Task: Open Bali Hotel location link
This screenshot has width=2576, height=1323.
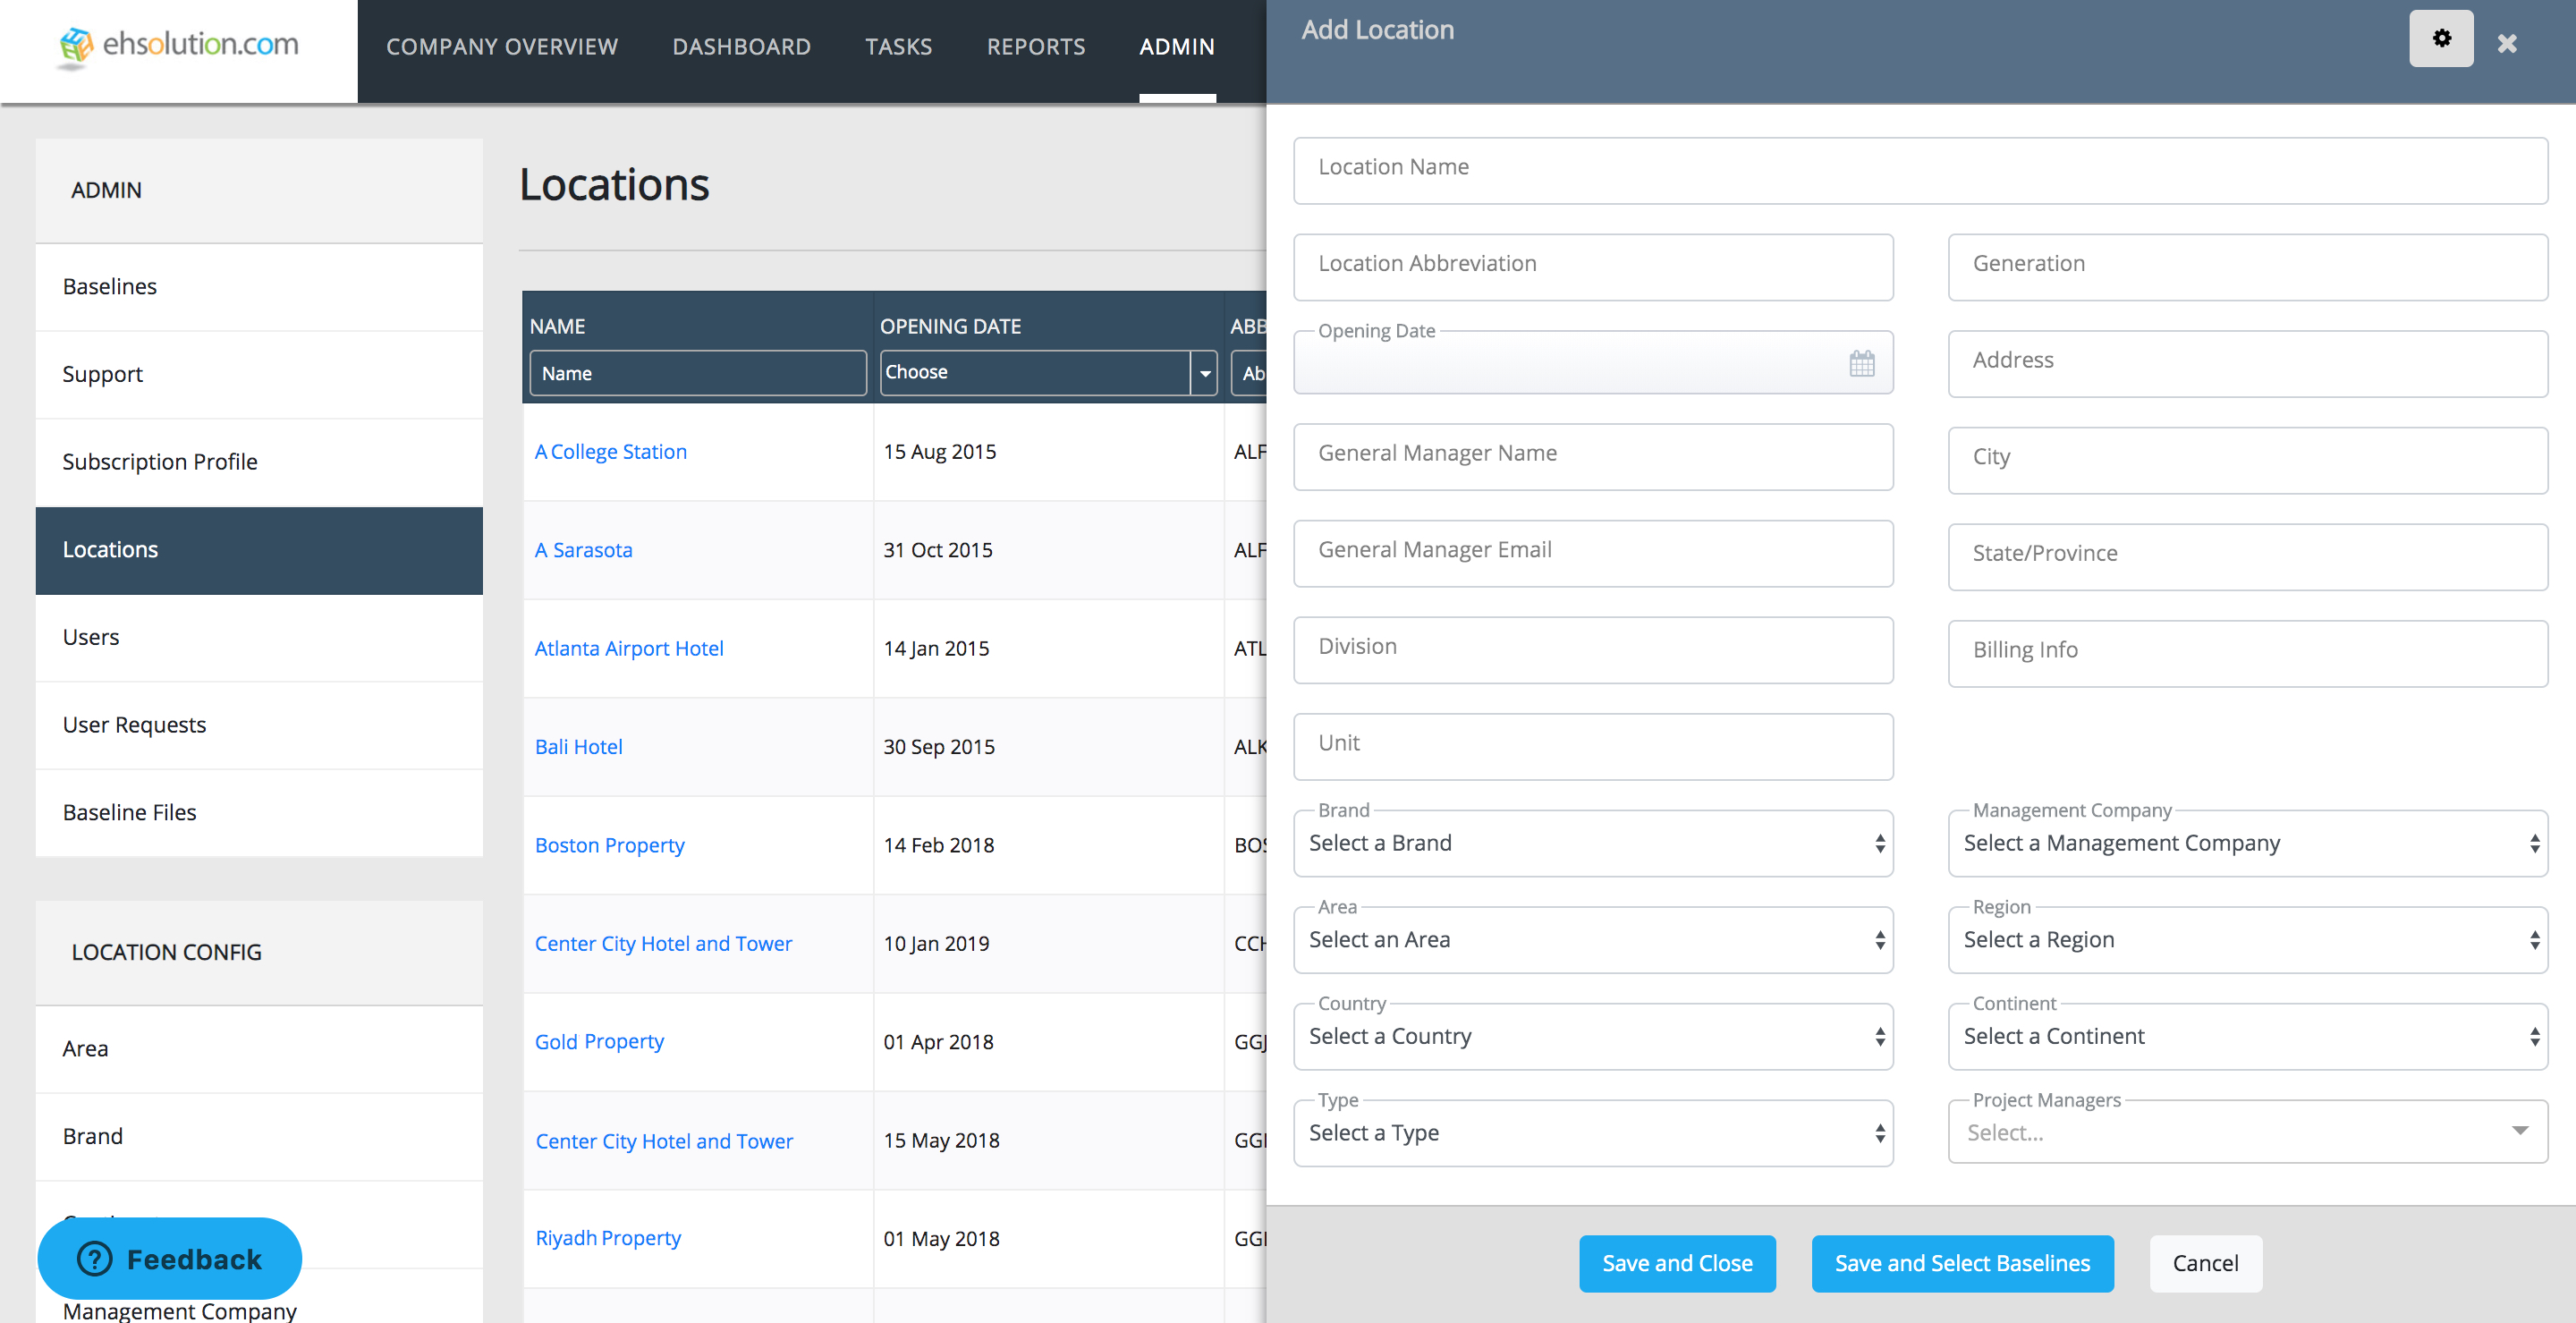Action: [x=578, y=747]
